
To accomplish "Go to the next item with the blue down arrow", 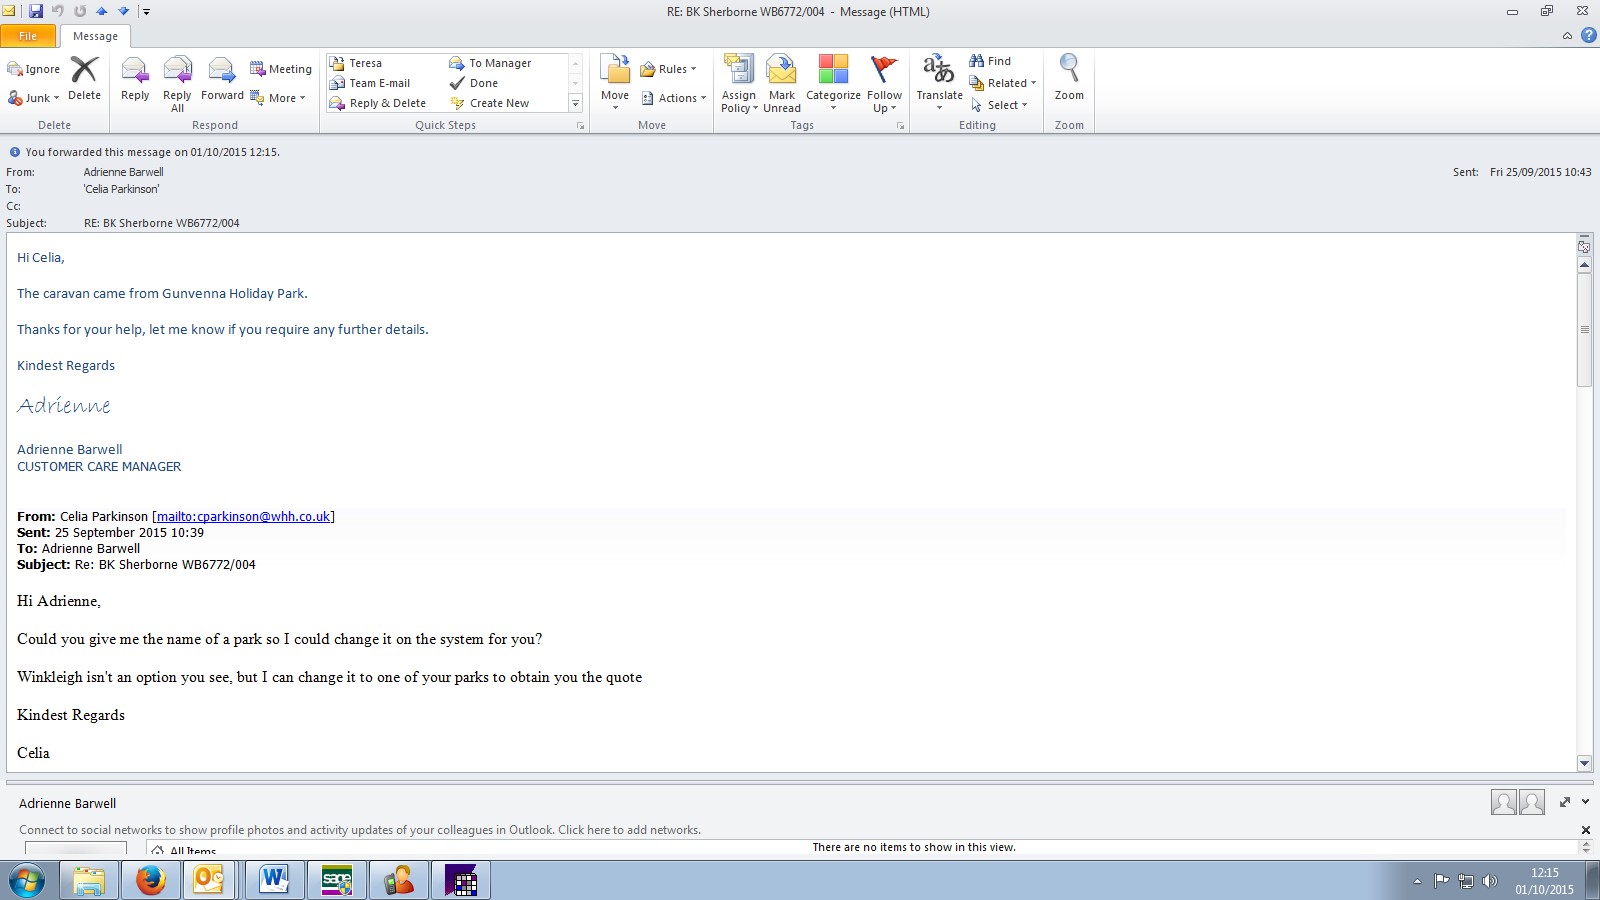I will (124, 11).
